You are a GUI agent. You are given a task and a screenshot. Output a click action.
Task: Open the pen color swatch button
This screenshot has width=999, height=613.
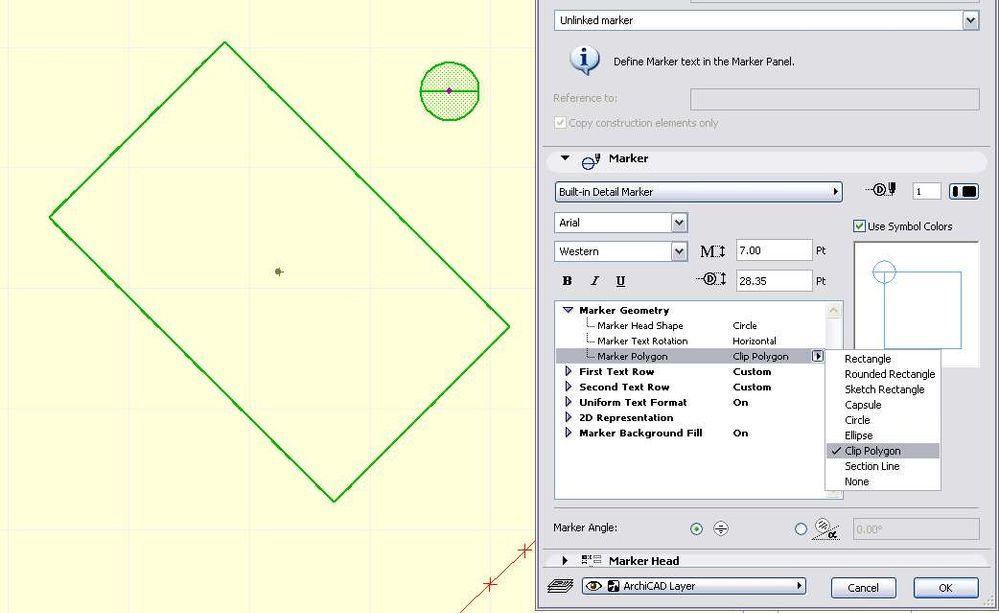(x=963, y=191)
